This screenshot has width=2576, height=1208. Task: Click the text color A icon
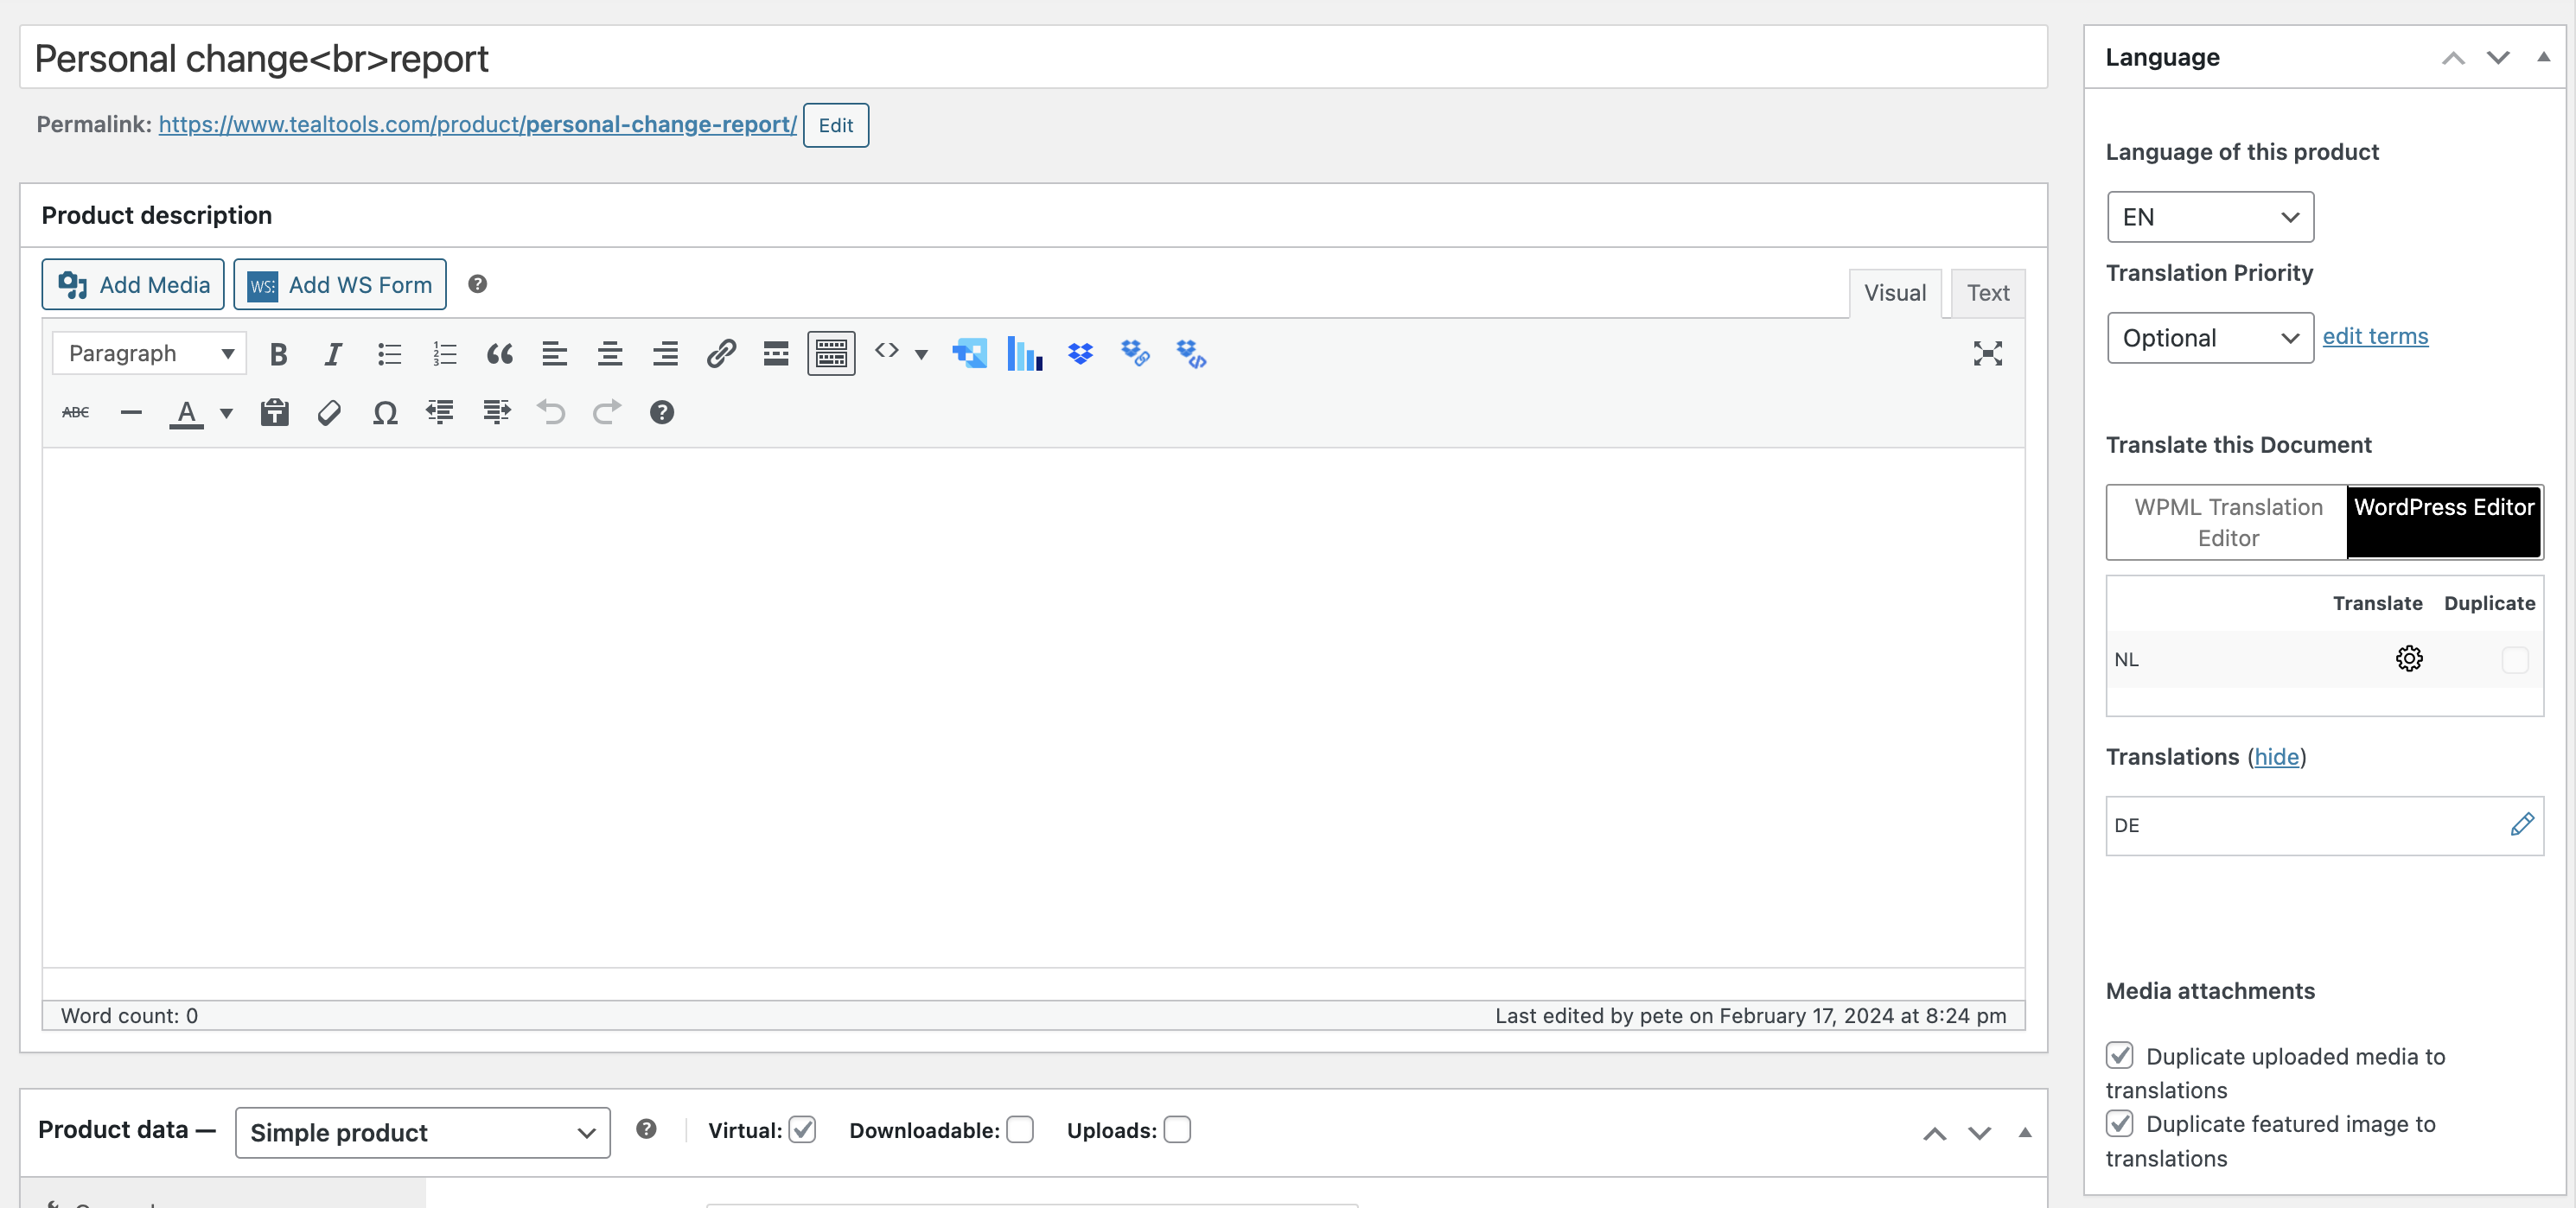(187, 413)
